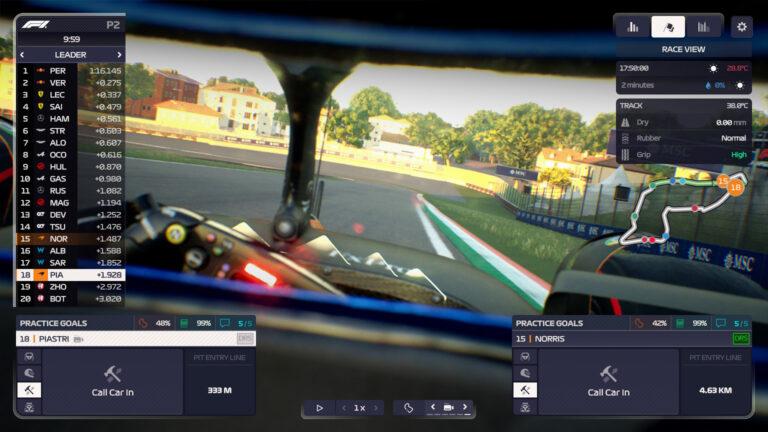Viewport: 768px width, 432px height.
Task: Select VER row in timing tower
Action: 71,83
